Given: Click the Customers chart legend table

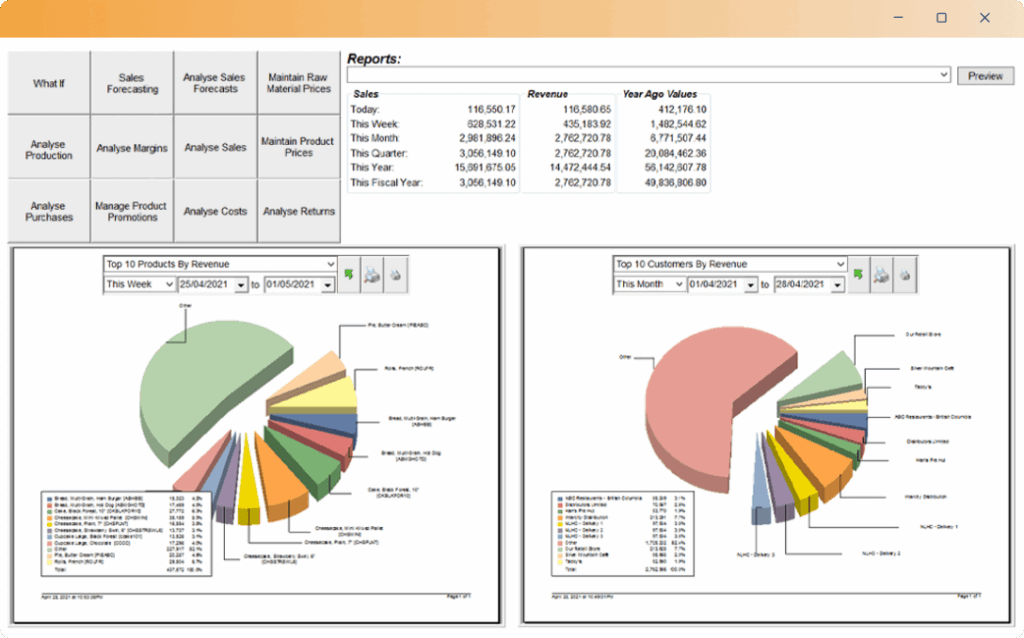Looking at the screenshot, I should point(622,534).
